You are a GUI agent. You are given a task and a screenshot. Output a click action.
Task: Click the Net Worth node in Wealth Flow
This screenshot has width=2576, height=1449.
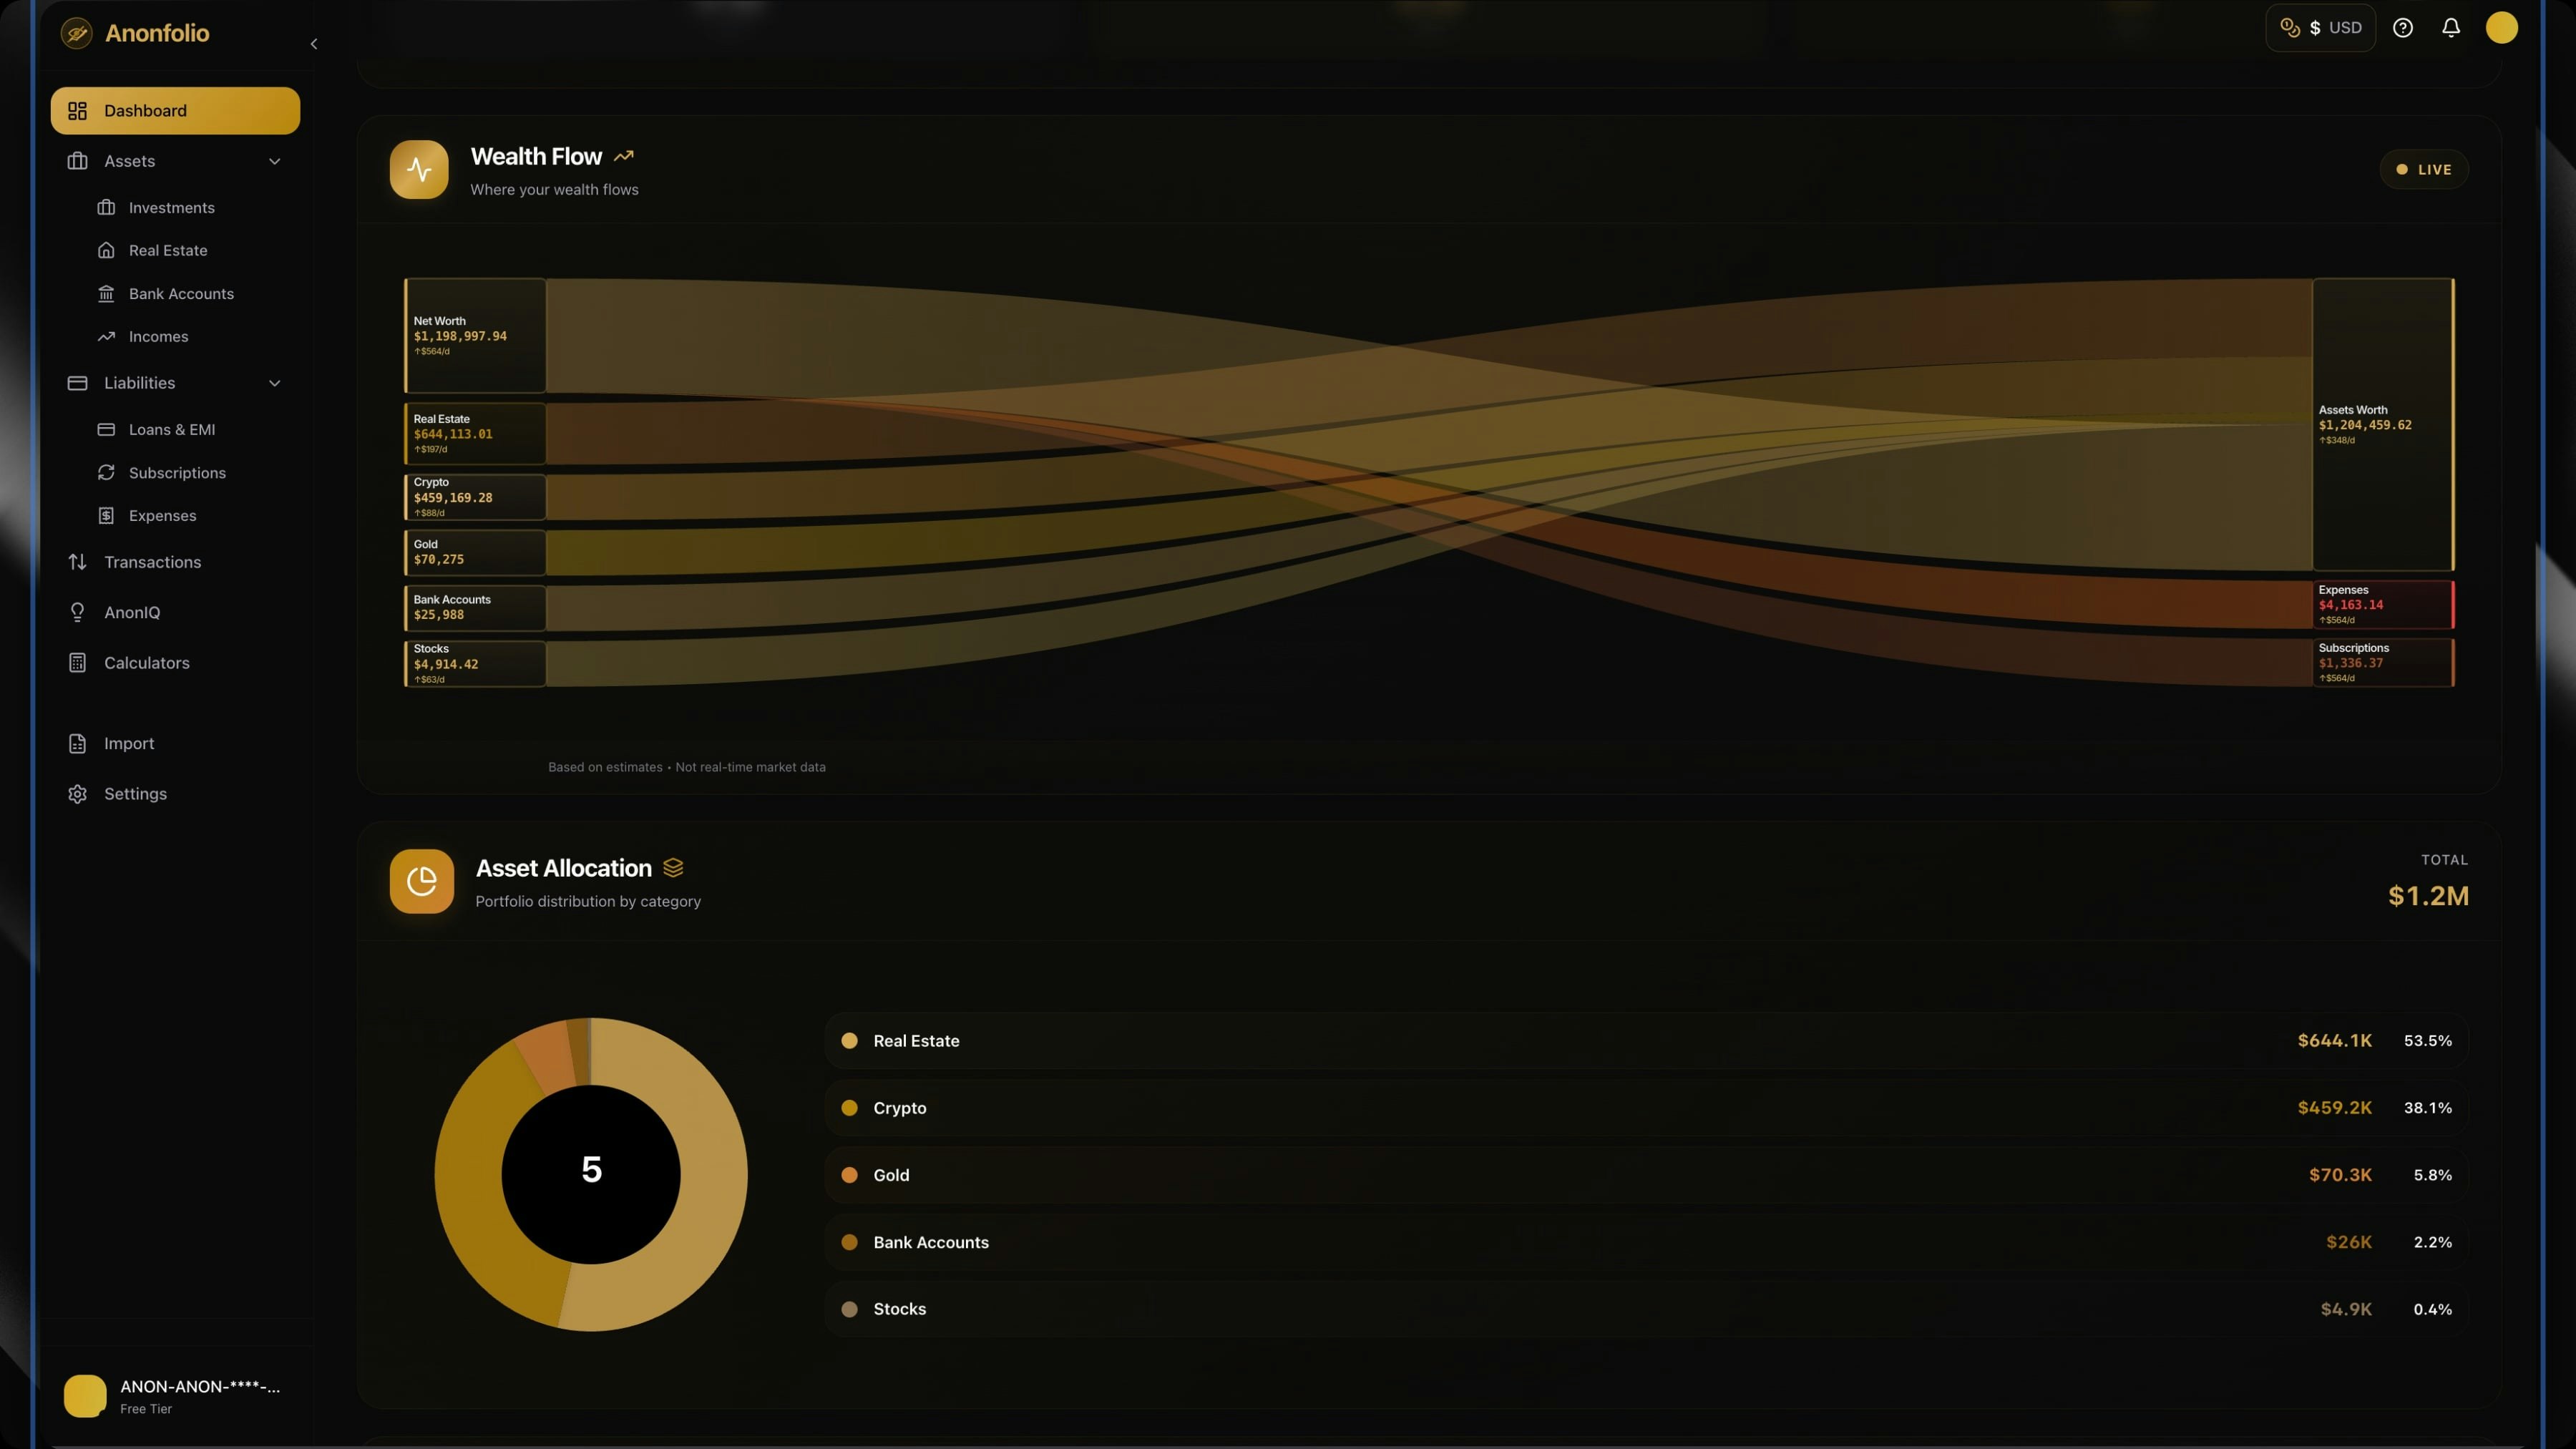[x=475, y=336]
